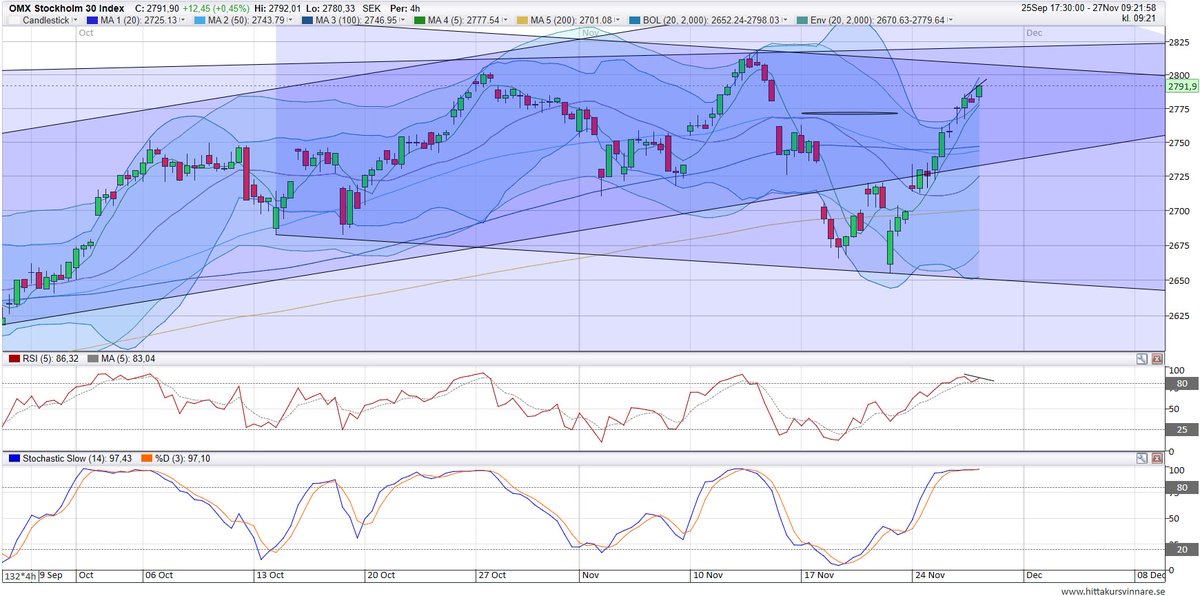Click the current price tag 2791,9
This screenshot has width=1200, height=596.
[1181, 86]
